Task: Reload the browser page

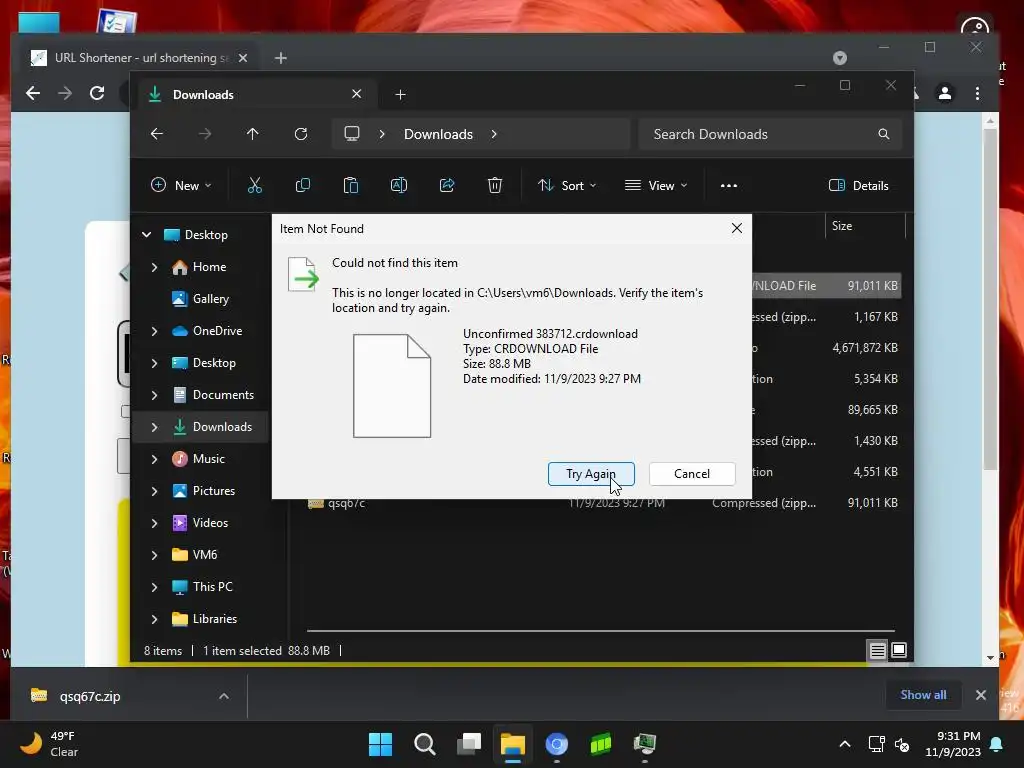Action: tap(97, 93)
